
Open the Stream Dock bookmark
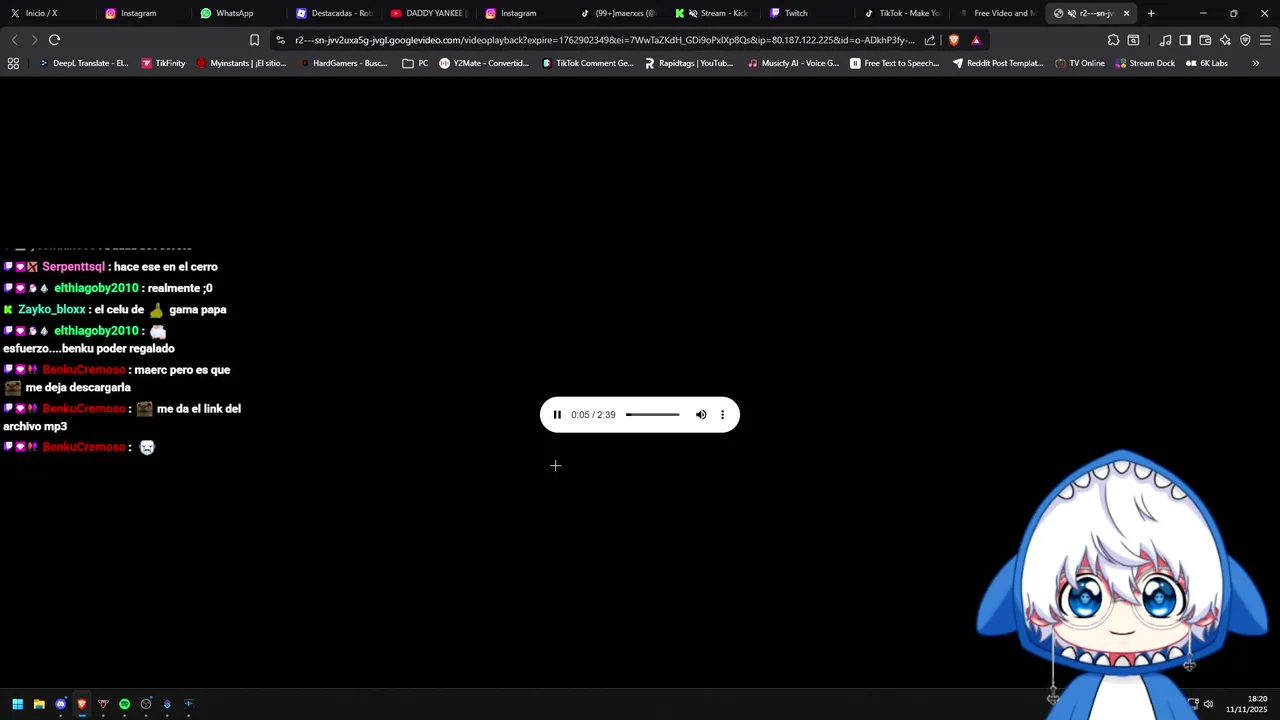coord(1145,63)
